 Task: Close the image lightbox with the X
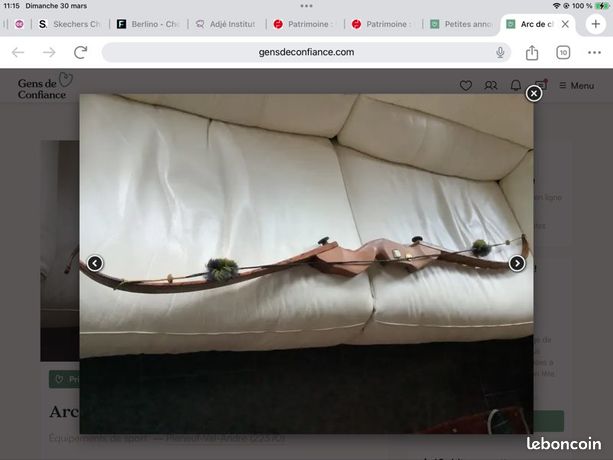tap(534, 93)
